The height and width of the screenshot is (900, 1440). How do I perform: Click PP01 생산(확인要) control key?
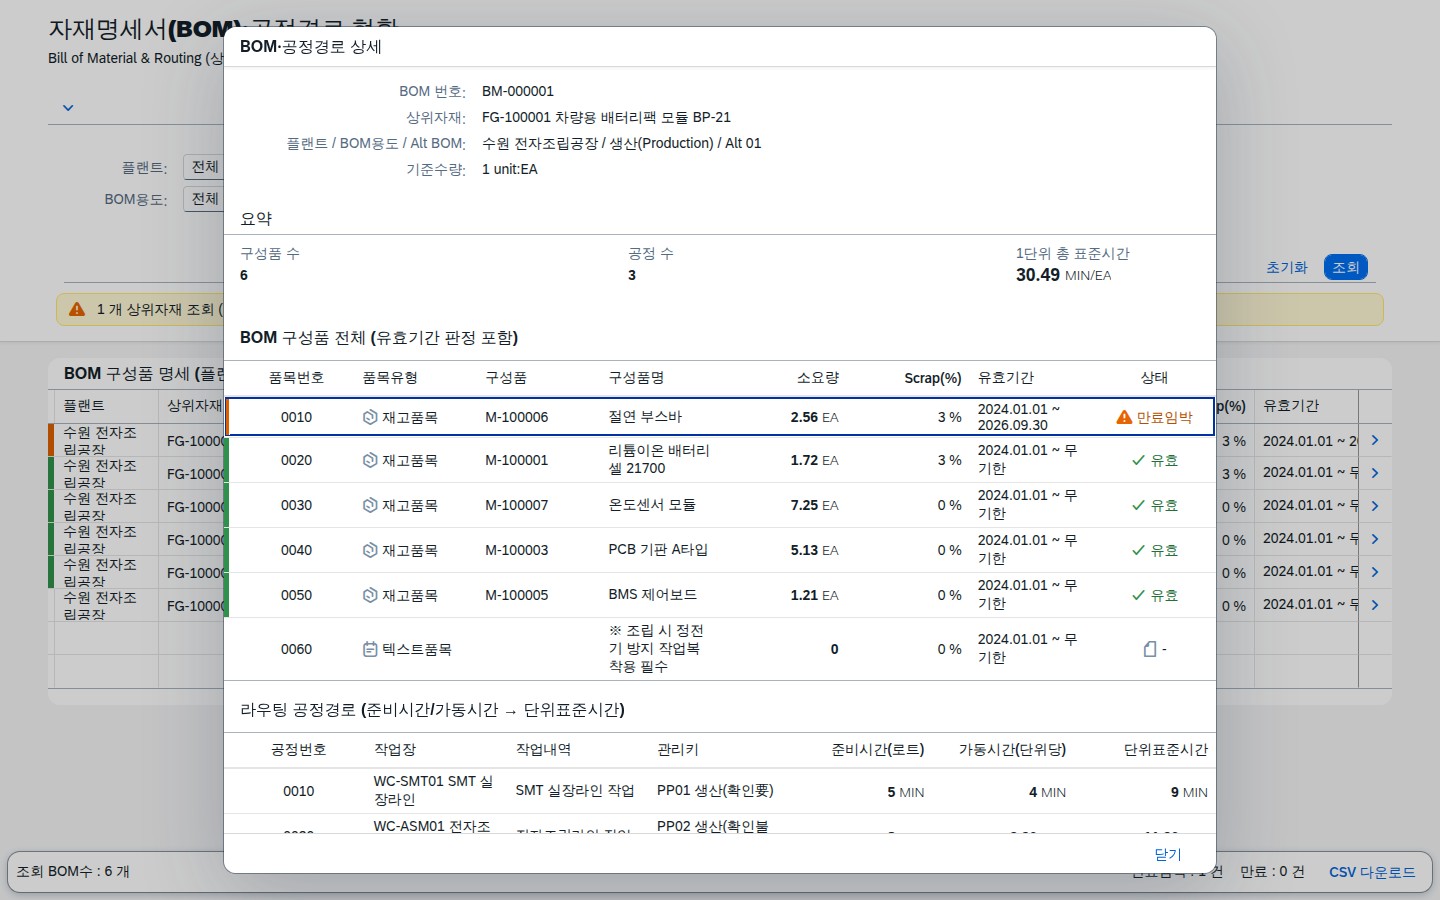pyautogui.click(x=715, y=791)
